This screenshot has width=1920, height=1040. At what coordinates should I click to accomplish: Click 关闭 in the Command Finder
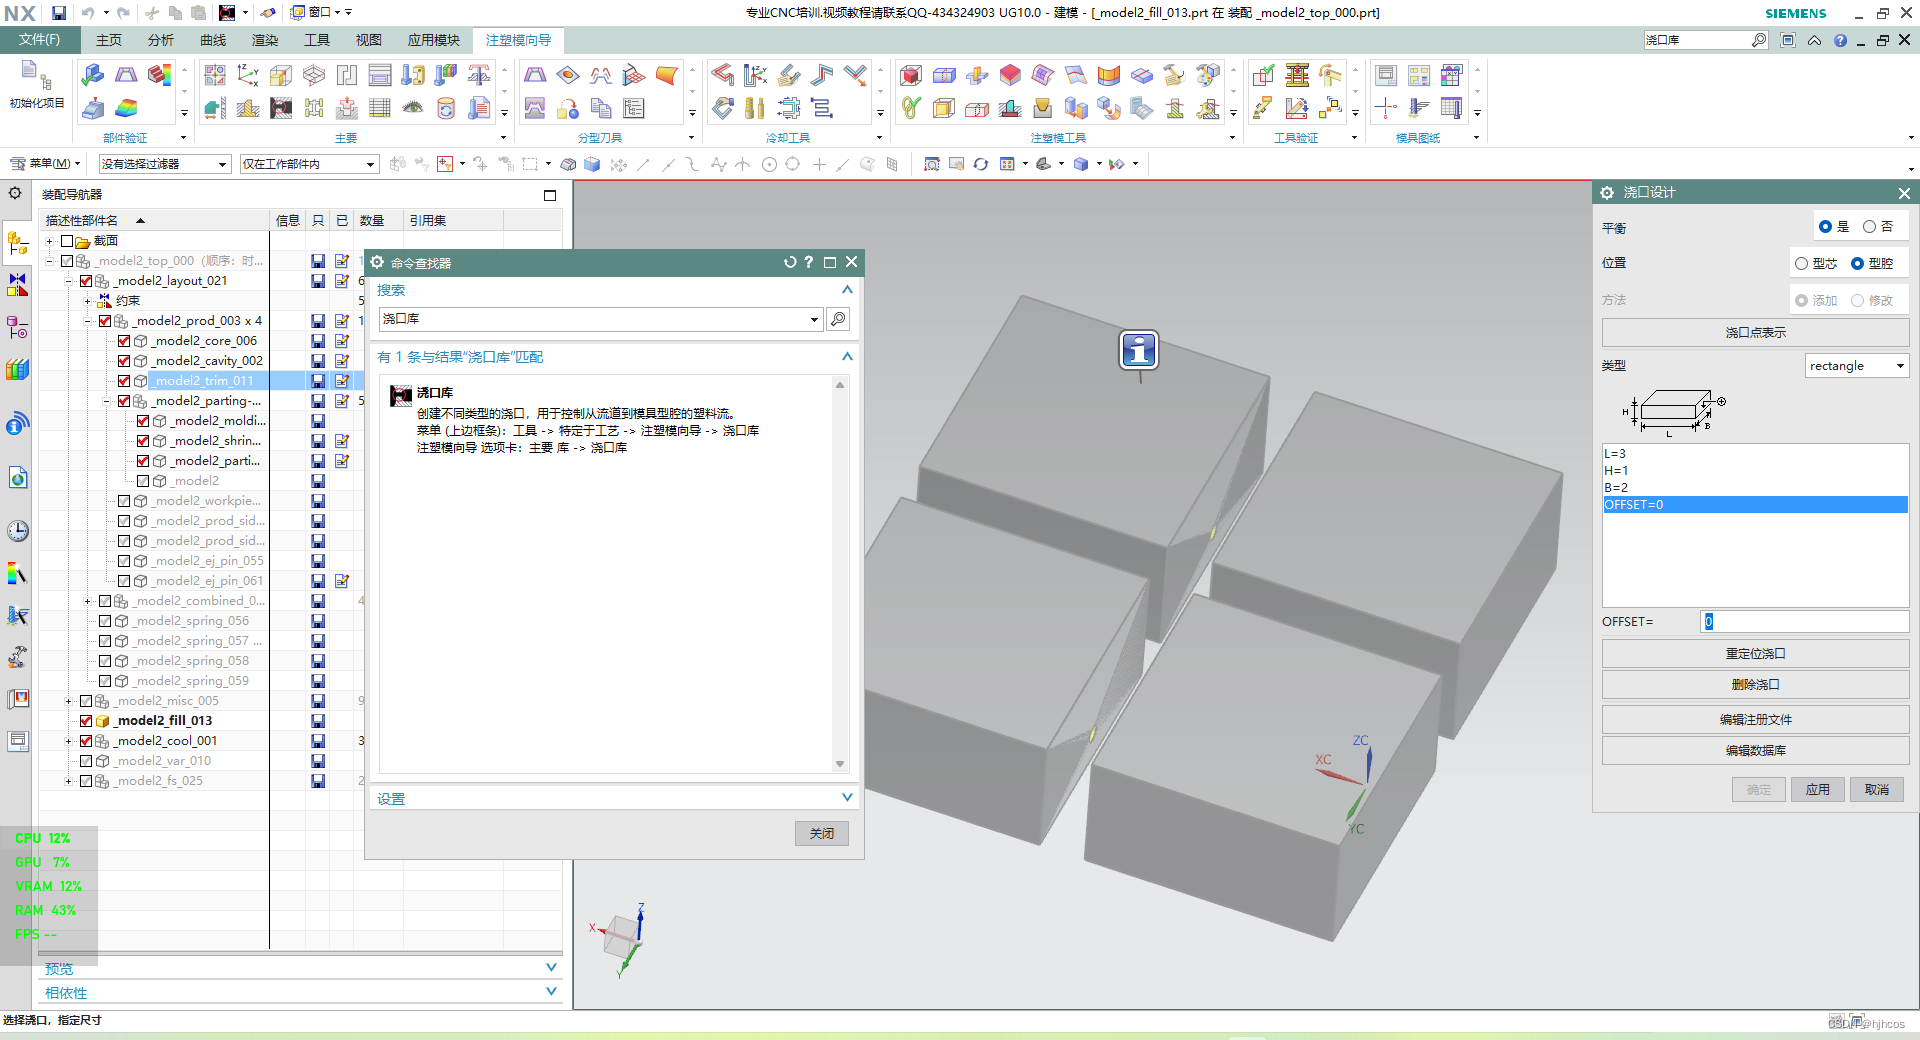click(x=822, y=833)
